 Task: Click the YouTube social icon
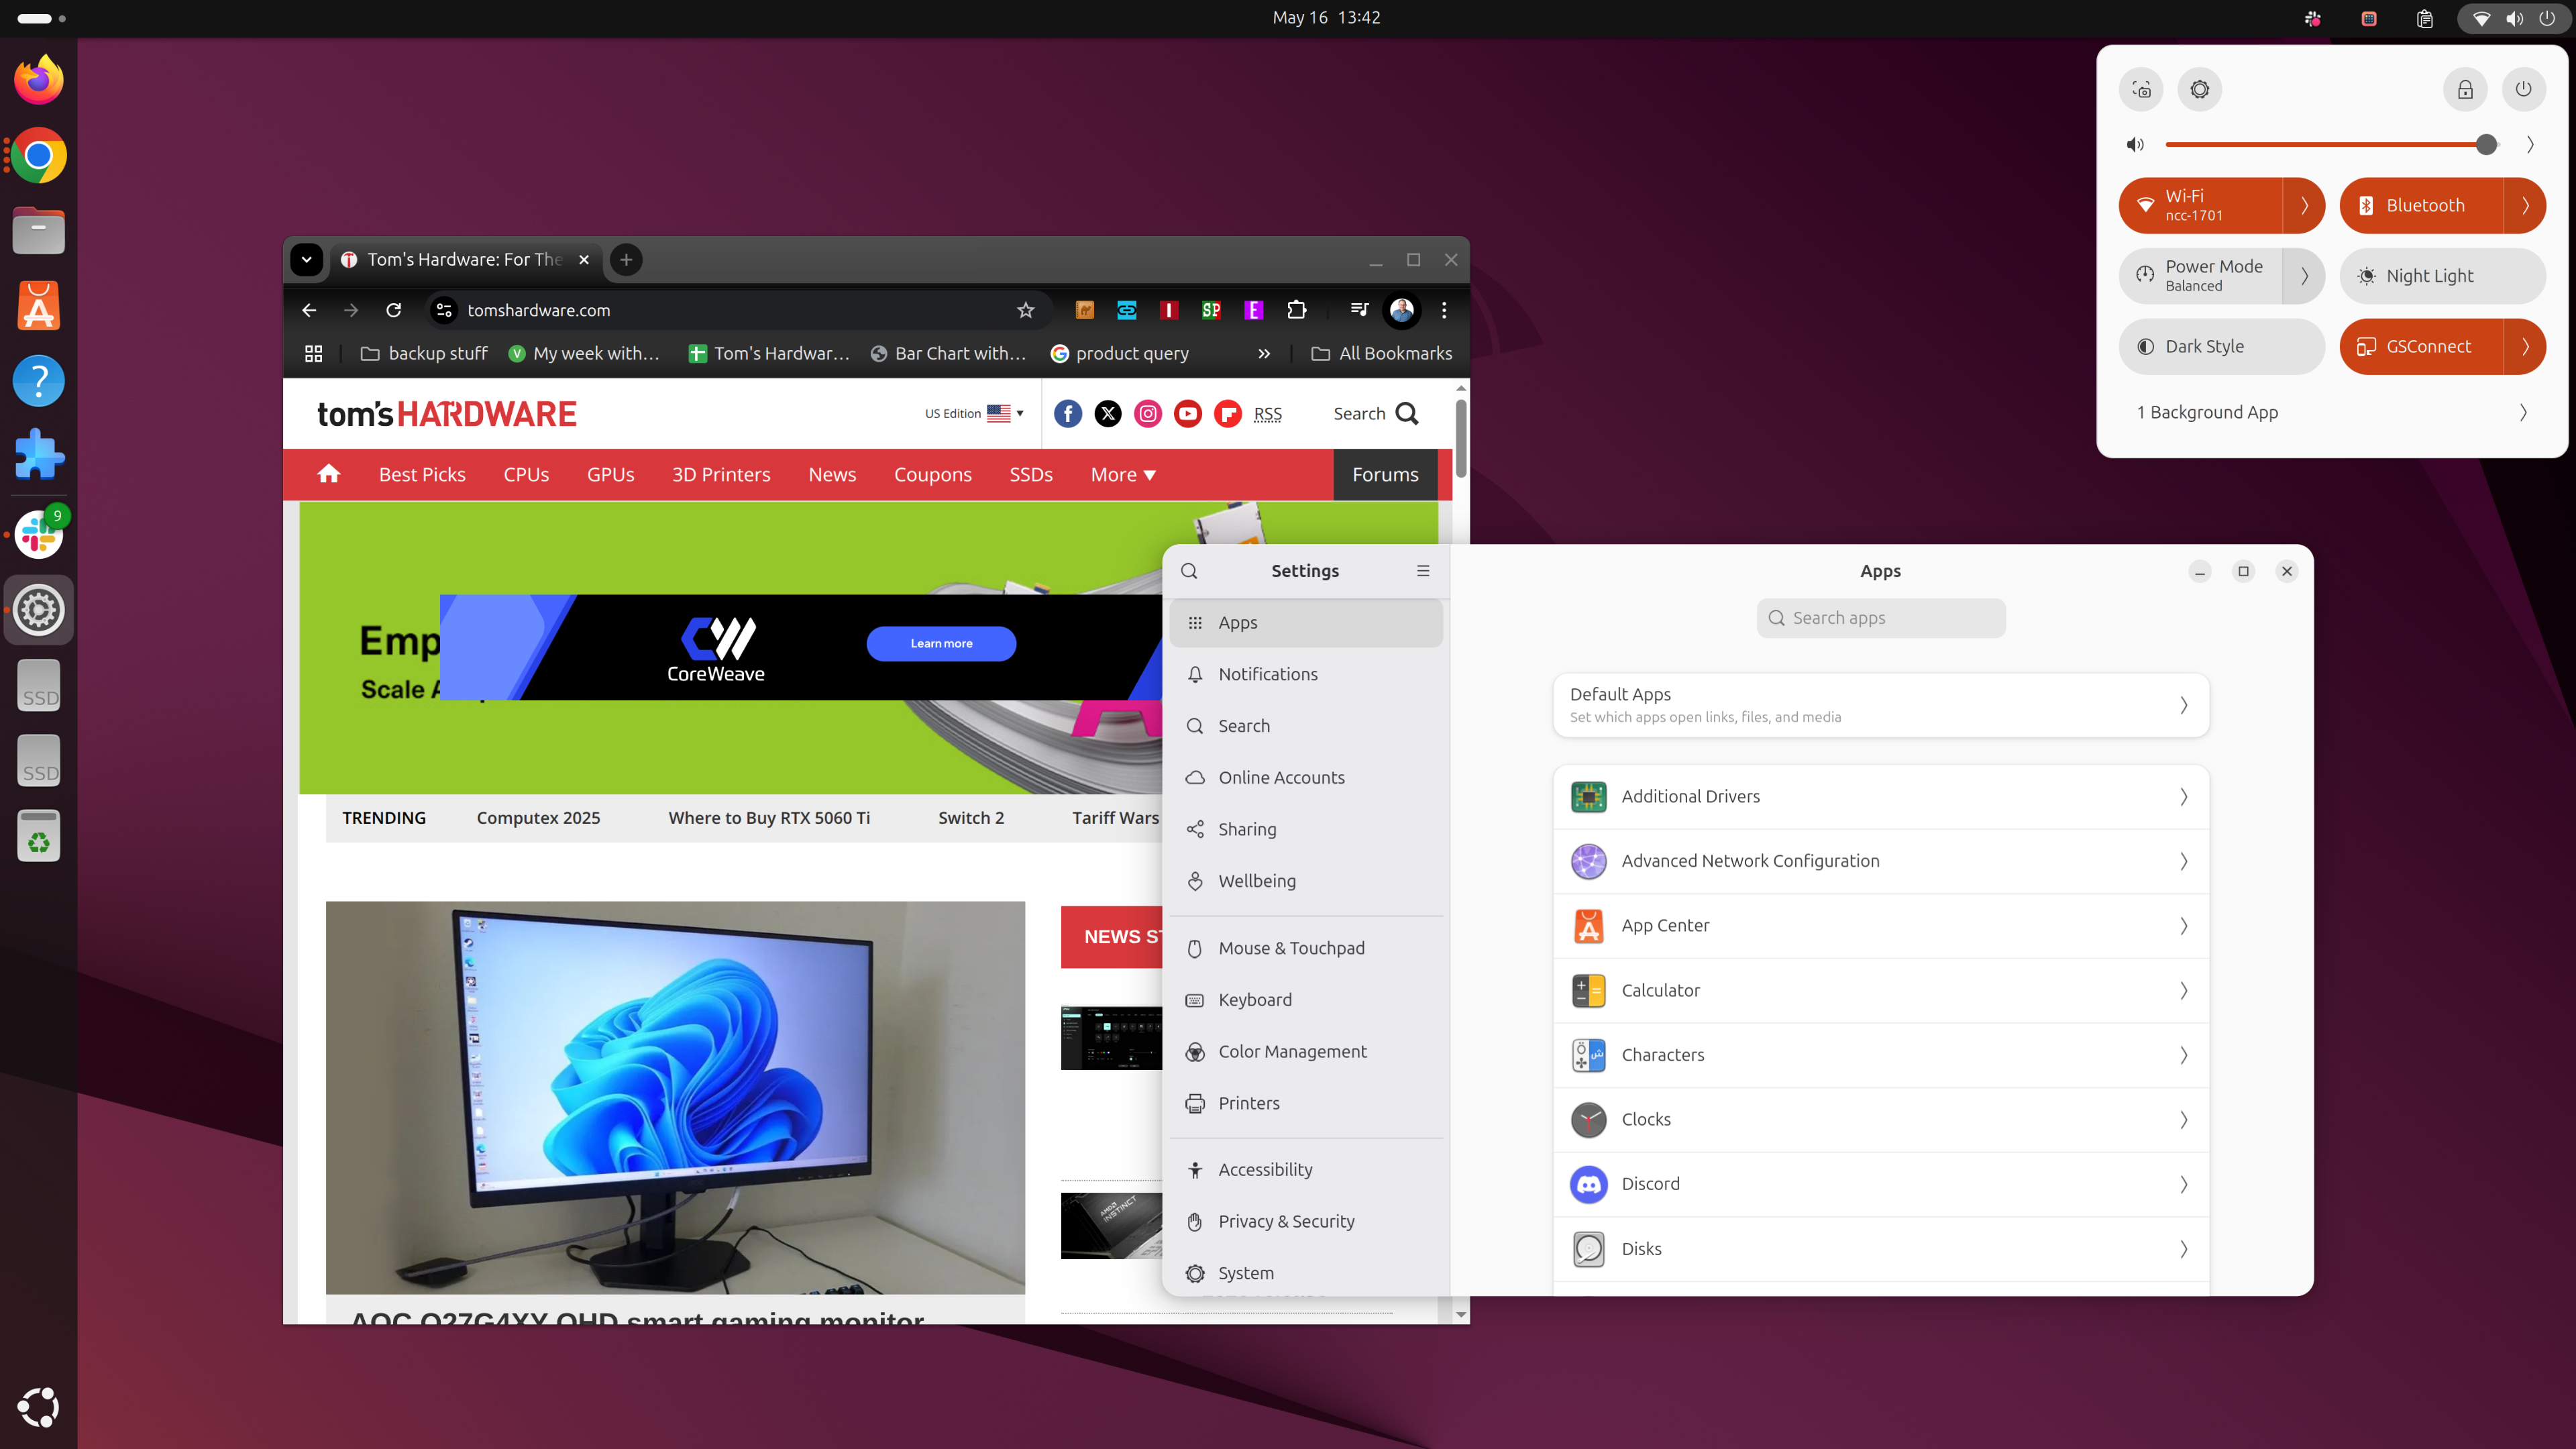click(x=1188, y=413)
